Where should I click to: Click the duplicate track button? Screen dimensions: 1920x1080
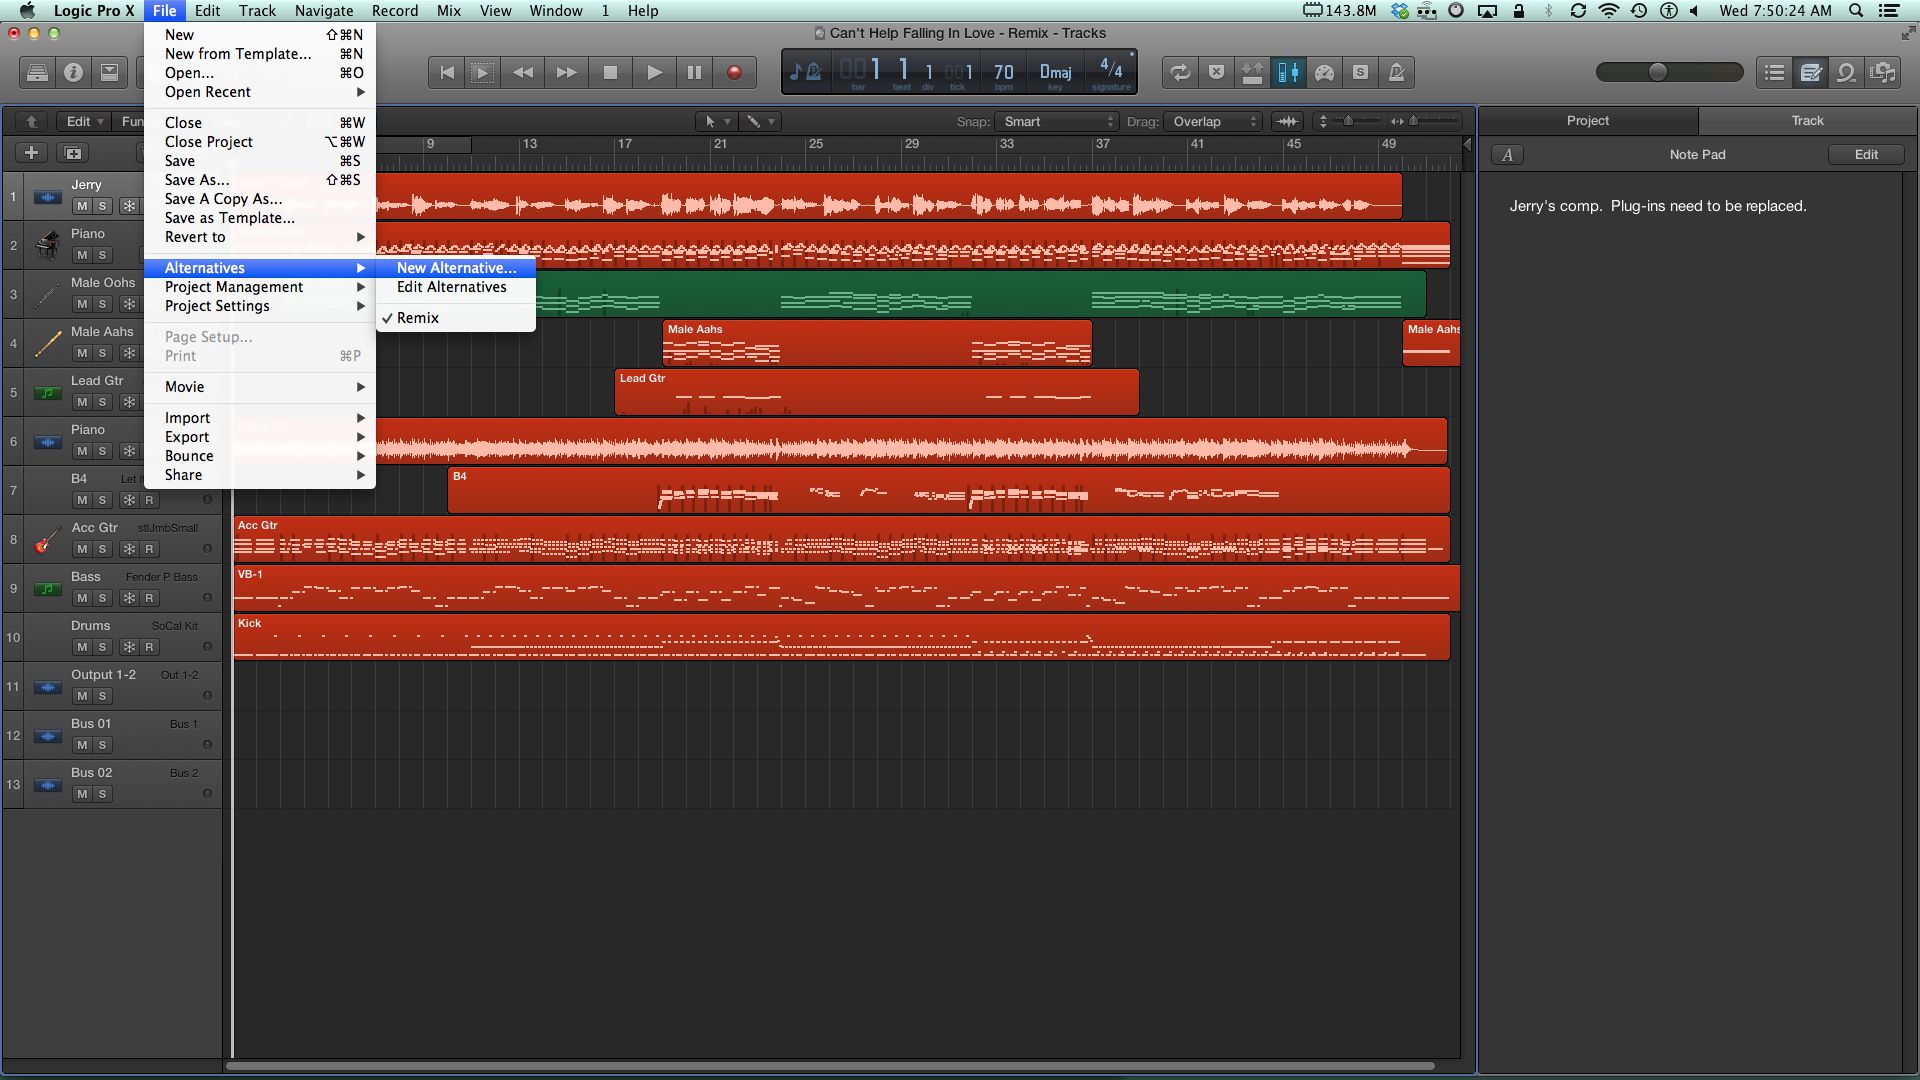coord(73,153)
